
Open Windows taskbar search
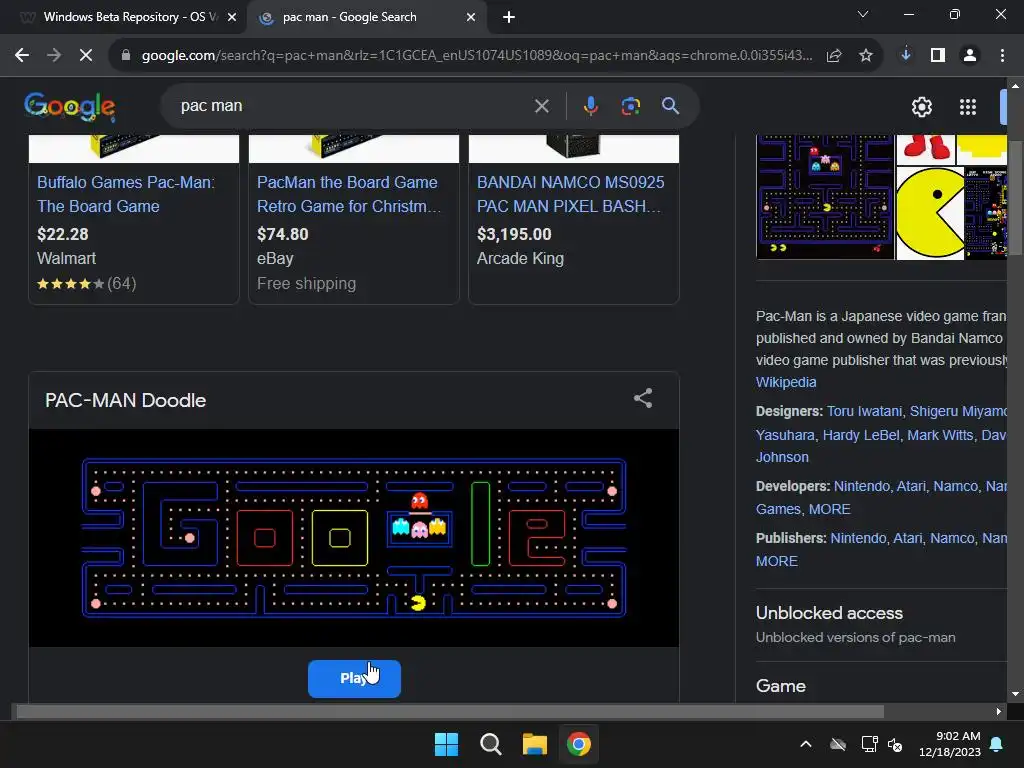[x=490, y=744]
